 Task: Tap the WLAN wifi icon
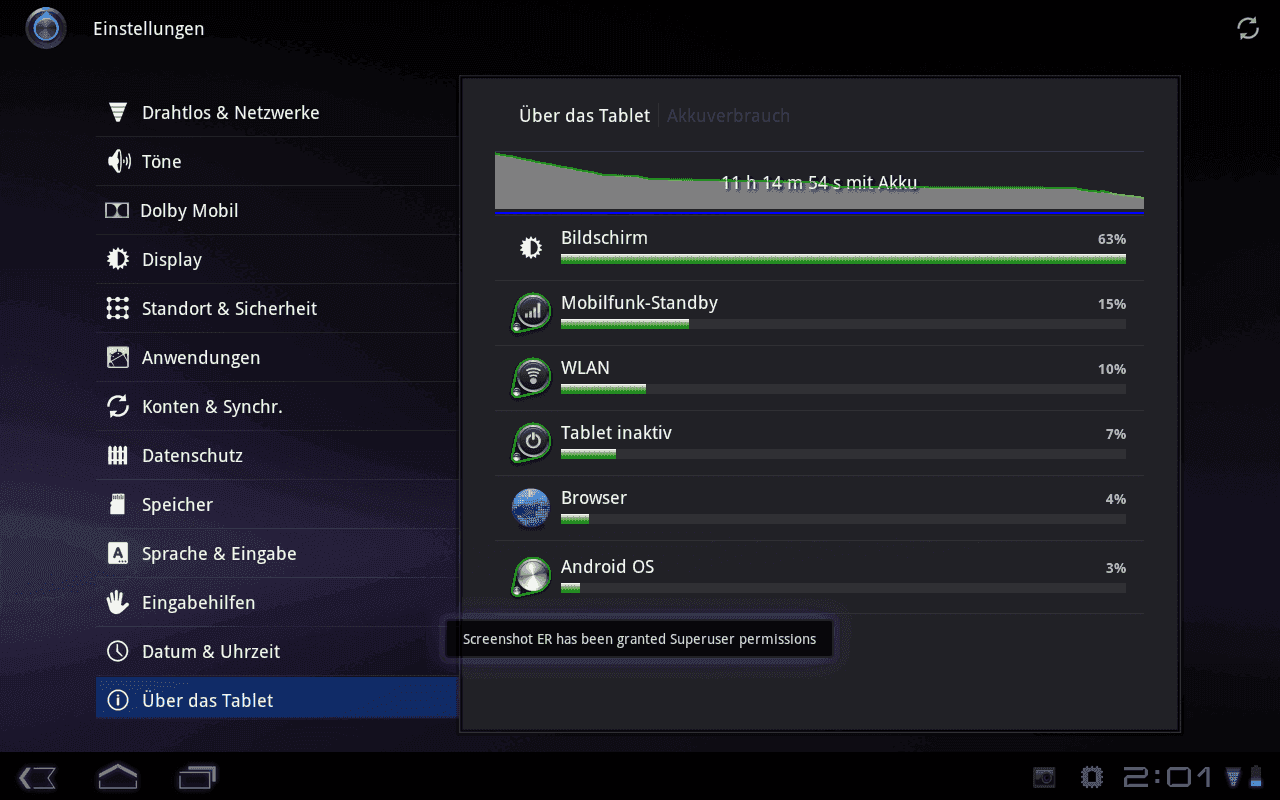531,377
